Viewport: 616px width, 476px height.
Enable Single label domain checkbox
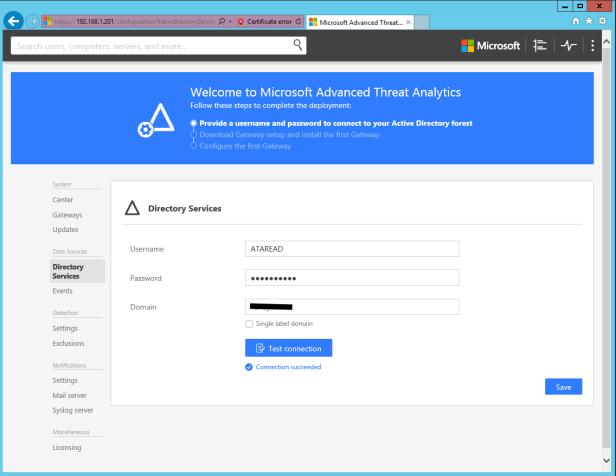click(x=249, y=324)
